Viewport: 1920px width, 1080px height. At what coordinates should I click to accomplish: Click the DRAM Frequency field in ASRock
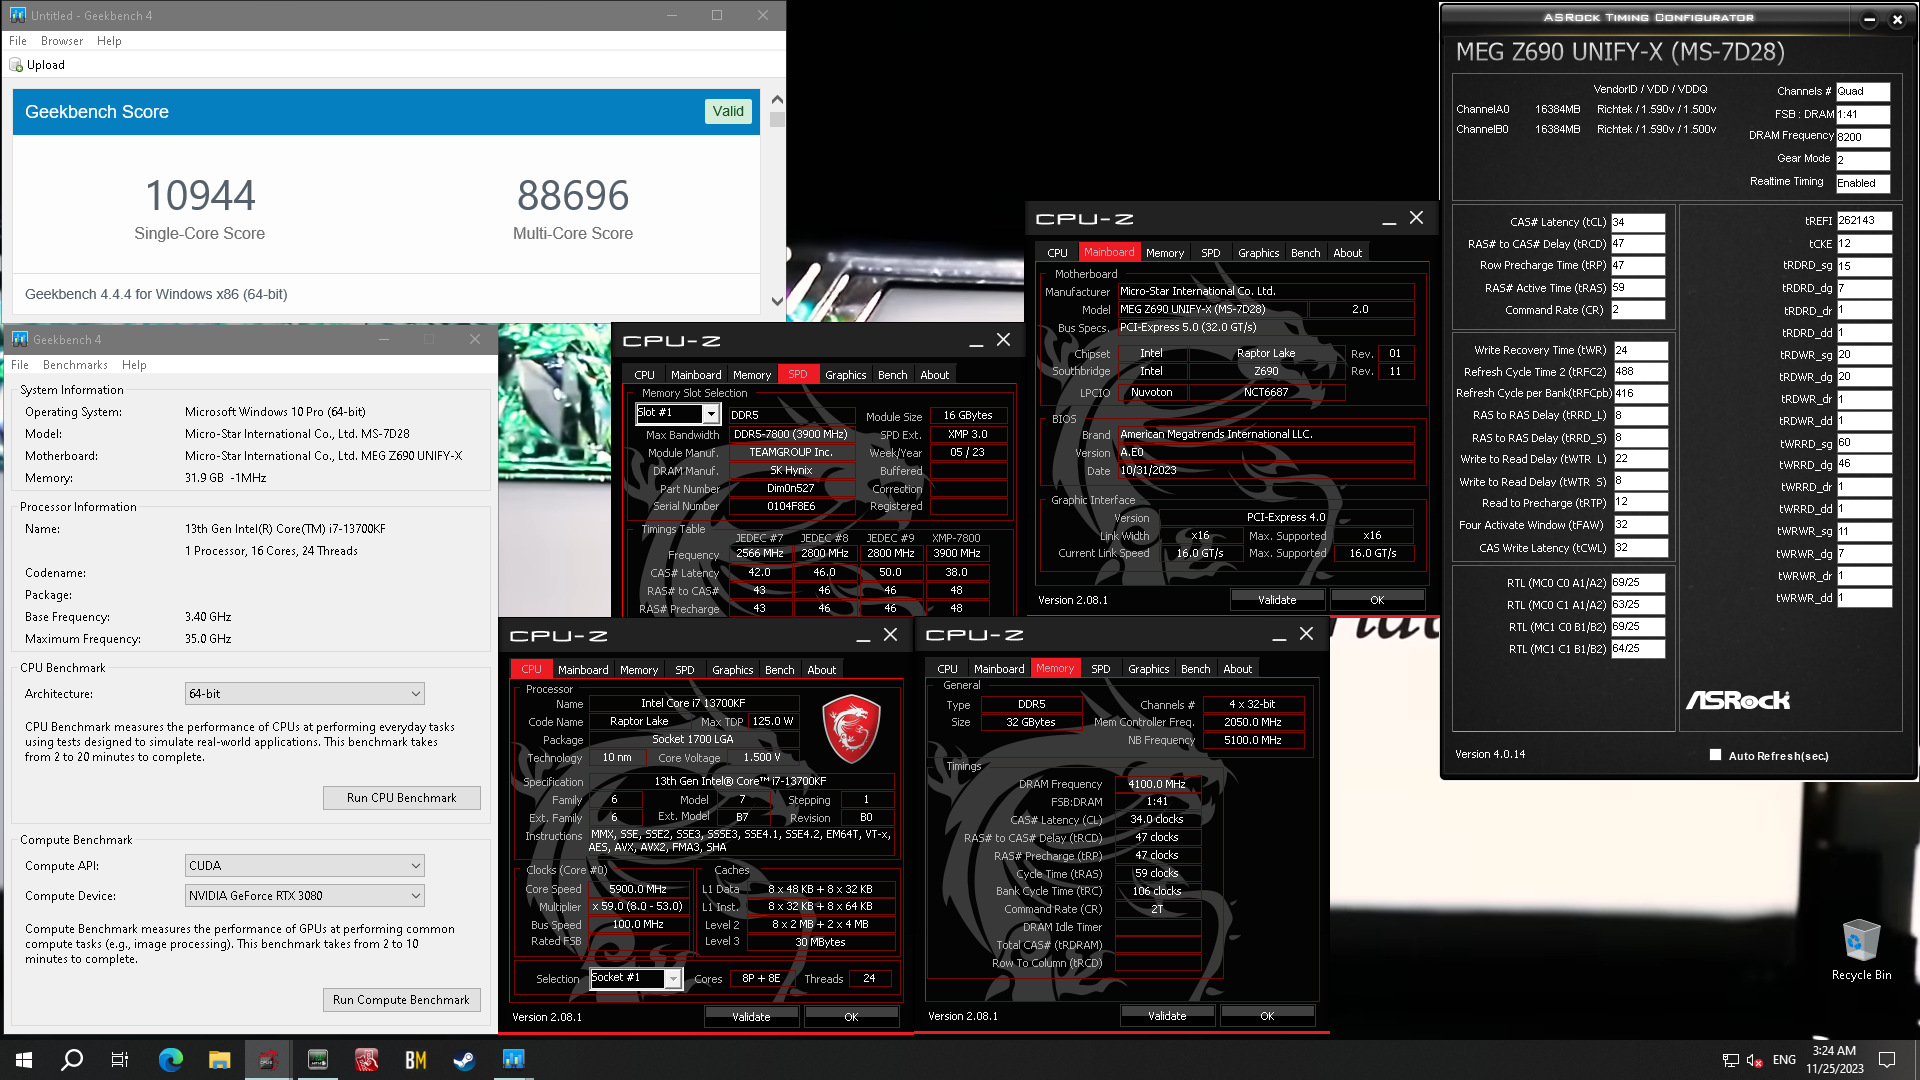tap(1862, 137)
